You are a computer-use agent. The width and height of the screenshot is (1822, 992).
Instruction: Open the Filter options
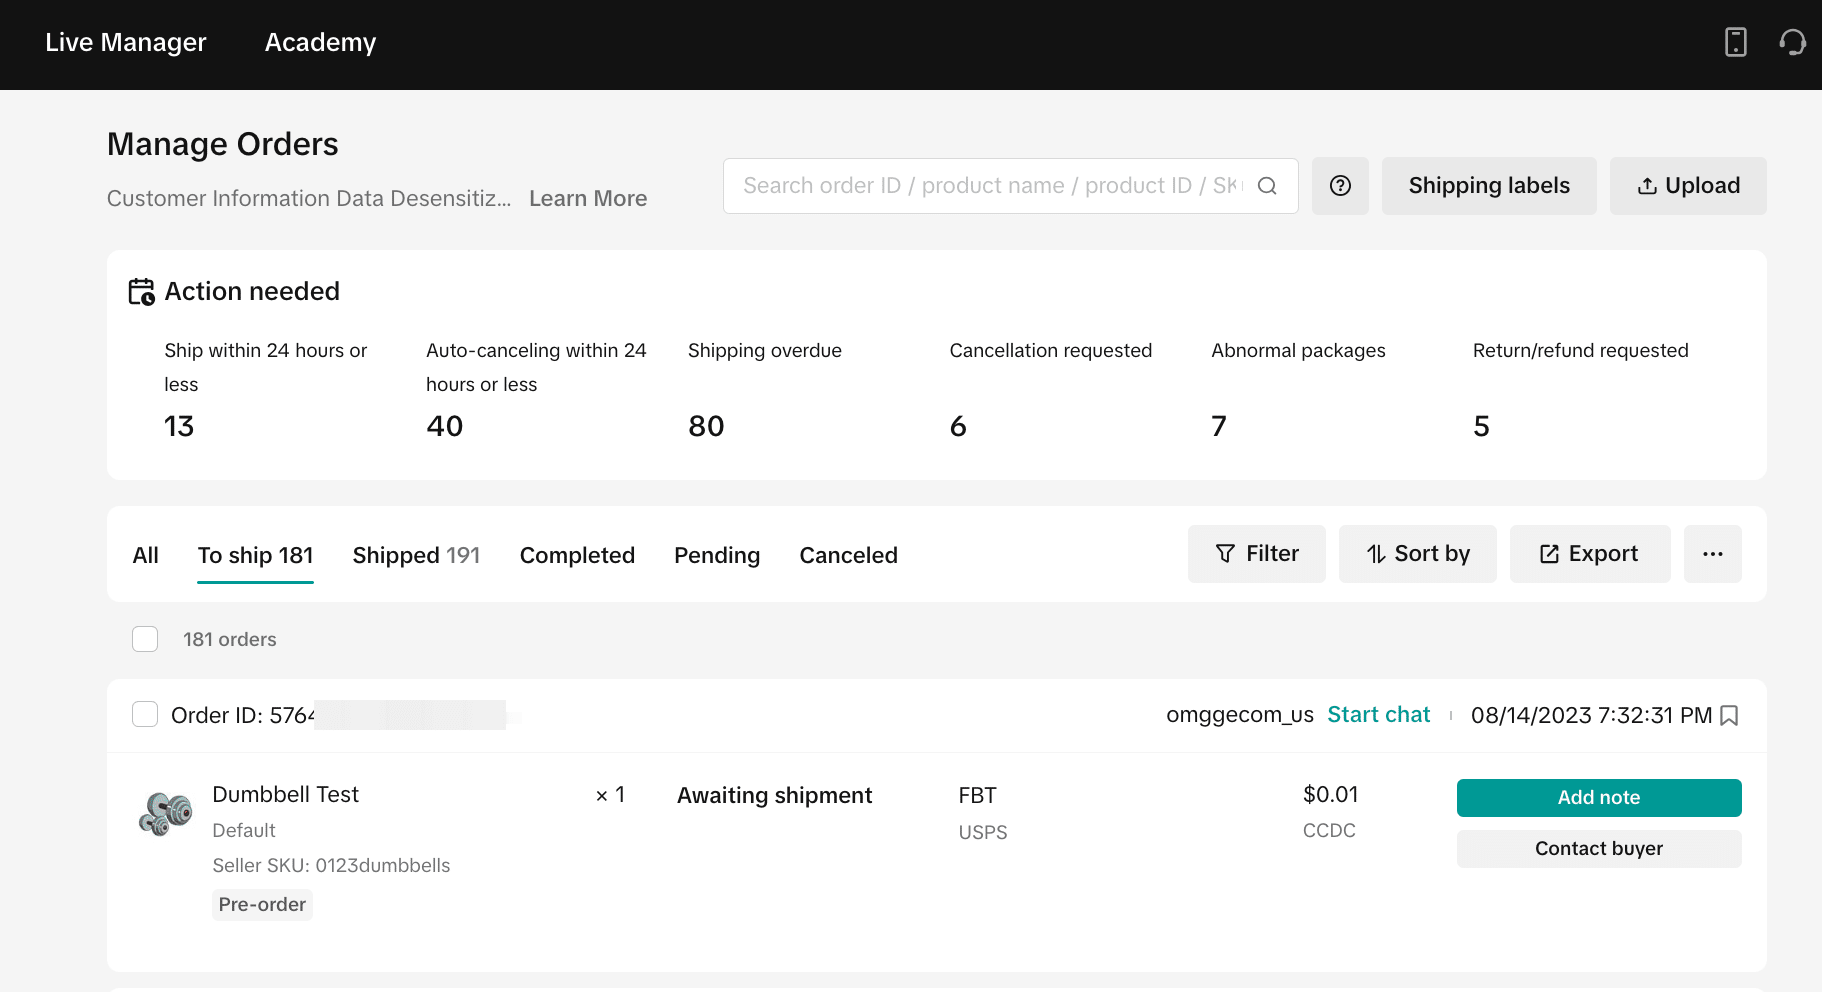click(x=1256, y=554)
